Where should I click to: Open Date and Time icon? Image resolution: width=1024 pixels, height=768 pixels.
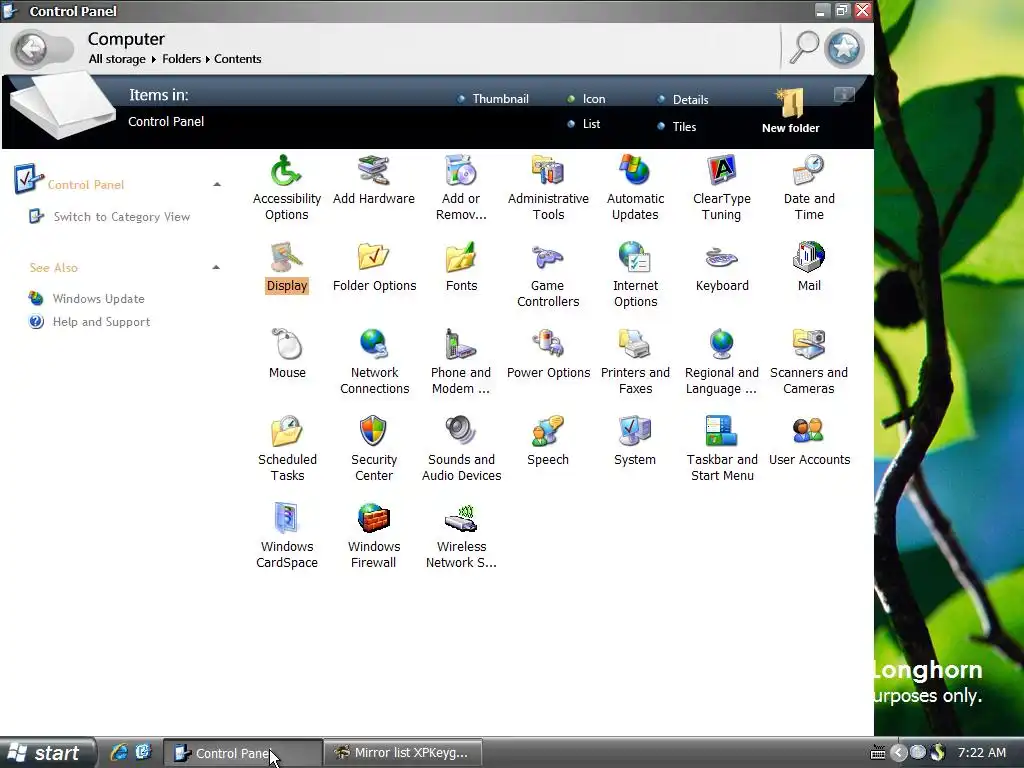point(808,171)
